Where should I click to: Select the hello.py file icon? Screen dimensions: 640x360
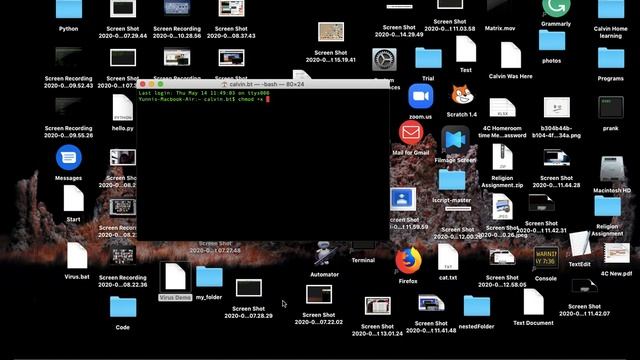pyautogui.click(x=122, y=108)
